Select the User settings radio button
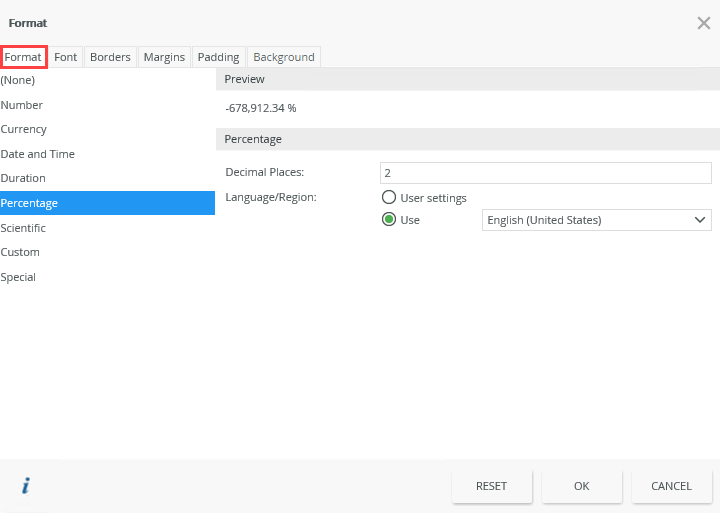The width and height of the screenshot is (720, 513). pyautogui.click(x=388, y=197)
